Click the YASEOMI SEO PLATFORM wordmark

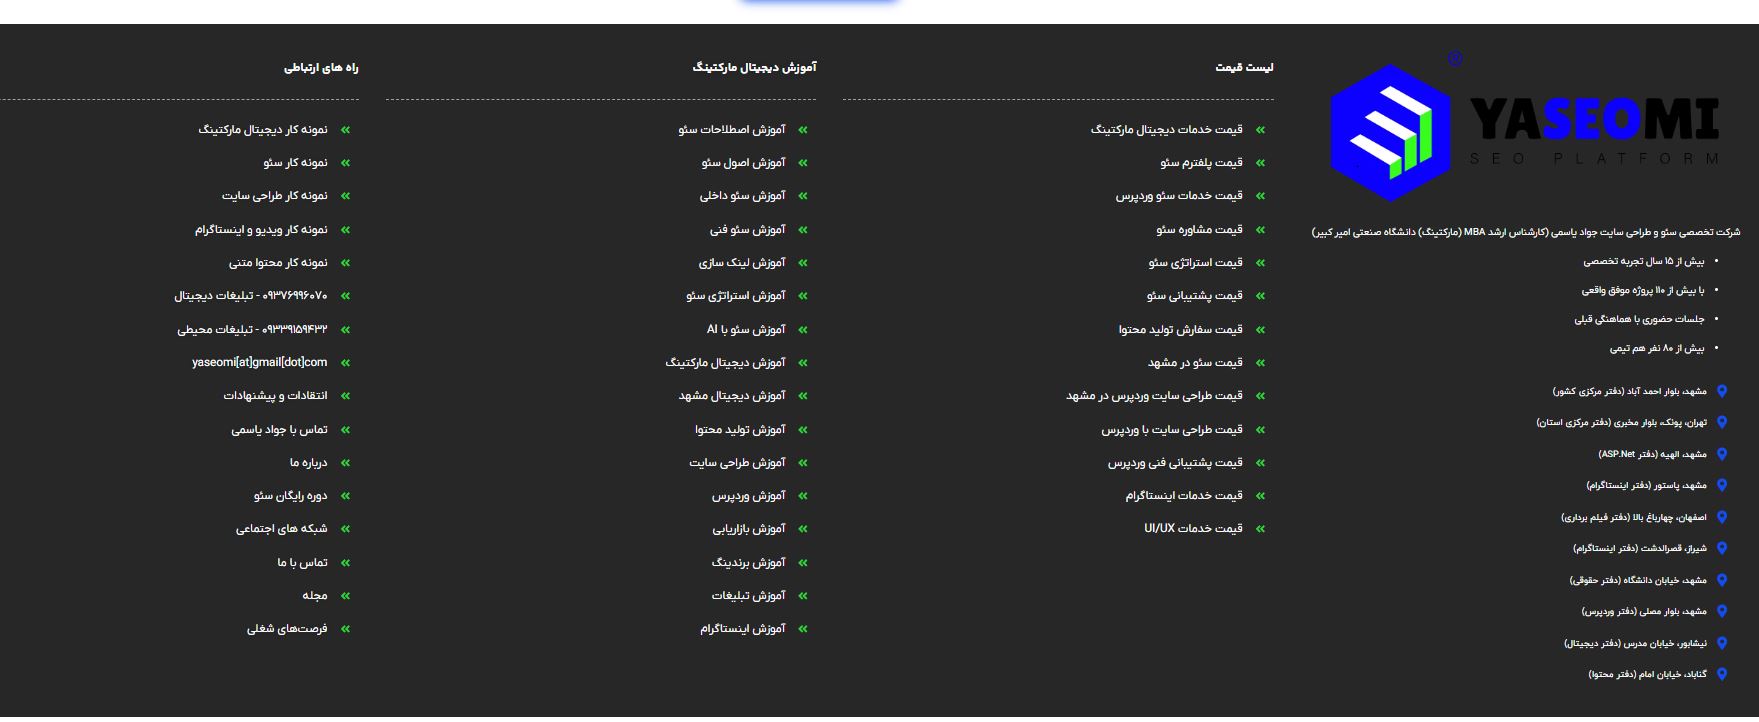tap(1595, 131)
